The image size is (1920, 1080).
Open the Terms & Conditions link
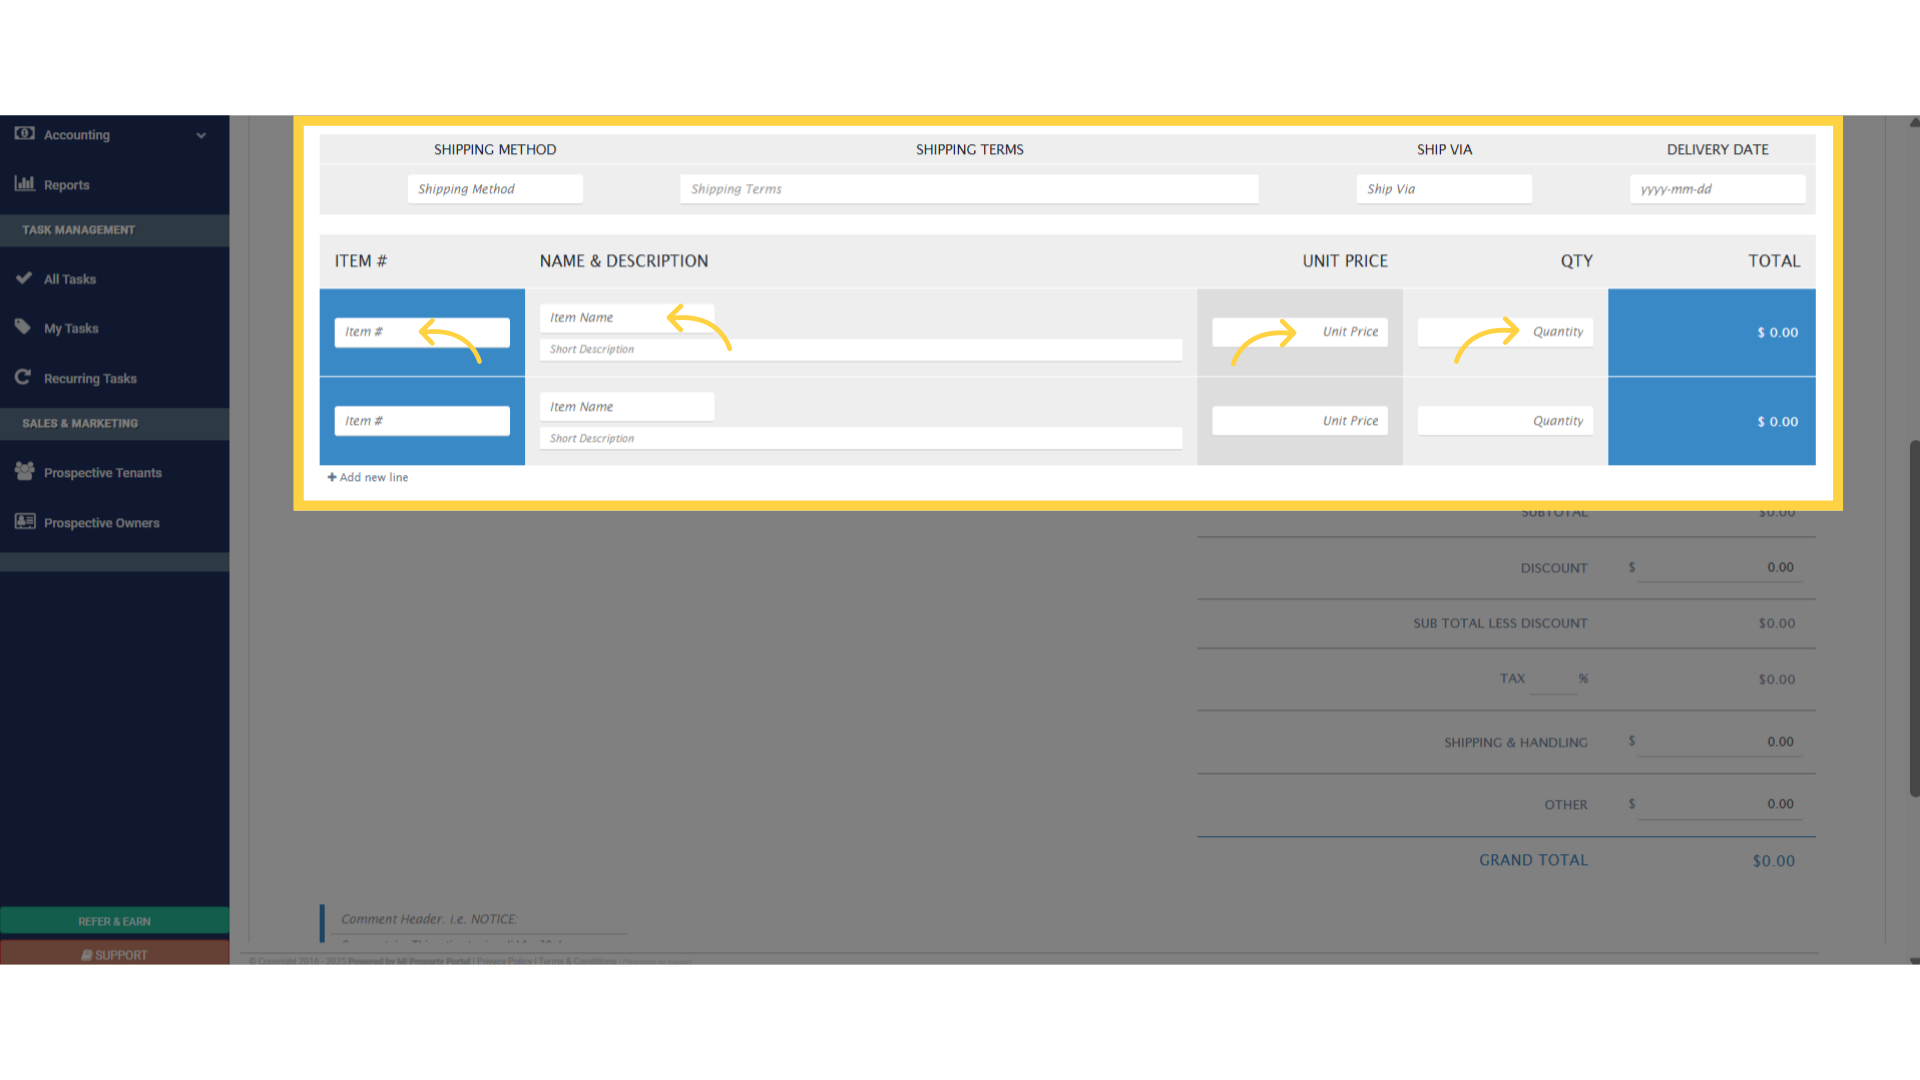(x=577, y=961)
